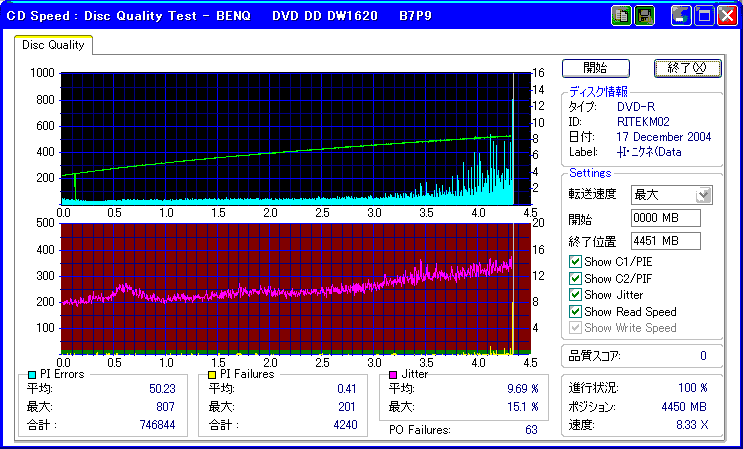
Task: Click the PI Errors total 746844
Action: (x=157, y=424)
